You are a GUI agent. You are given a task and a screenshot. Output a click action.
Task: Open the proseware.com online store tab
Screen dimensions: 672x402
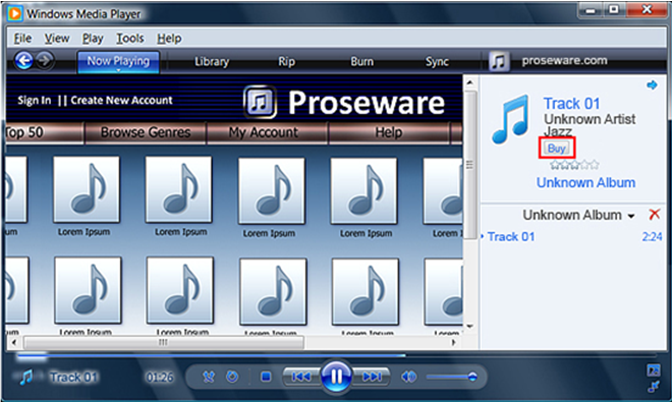coord(564,61)
